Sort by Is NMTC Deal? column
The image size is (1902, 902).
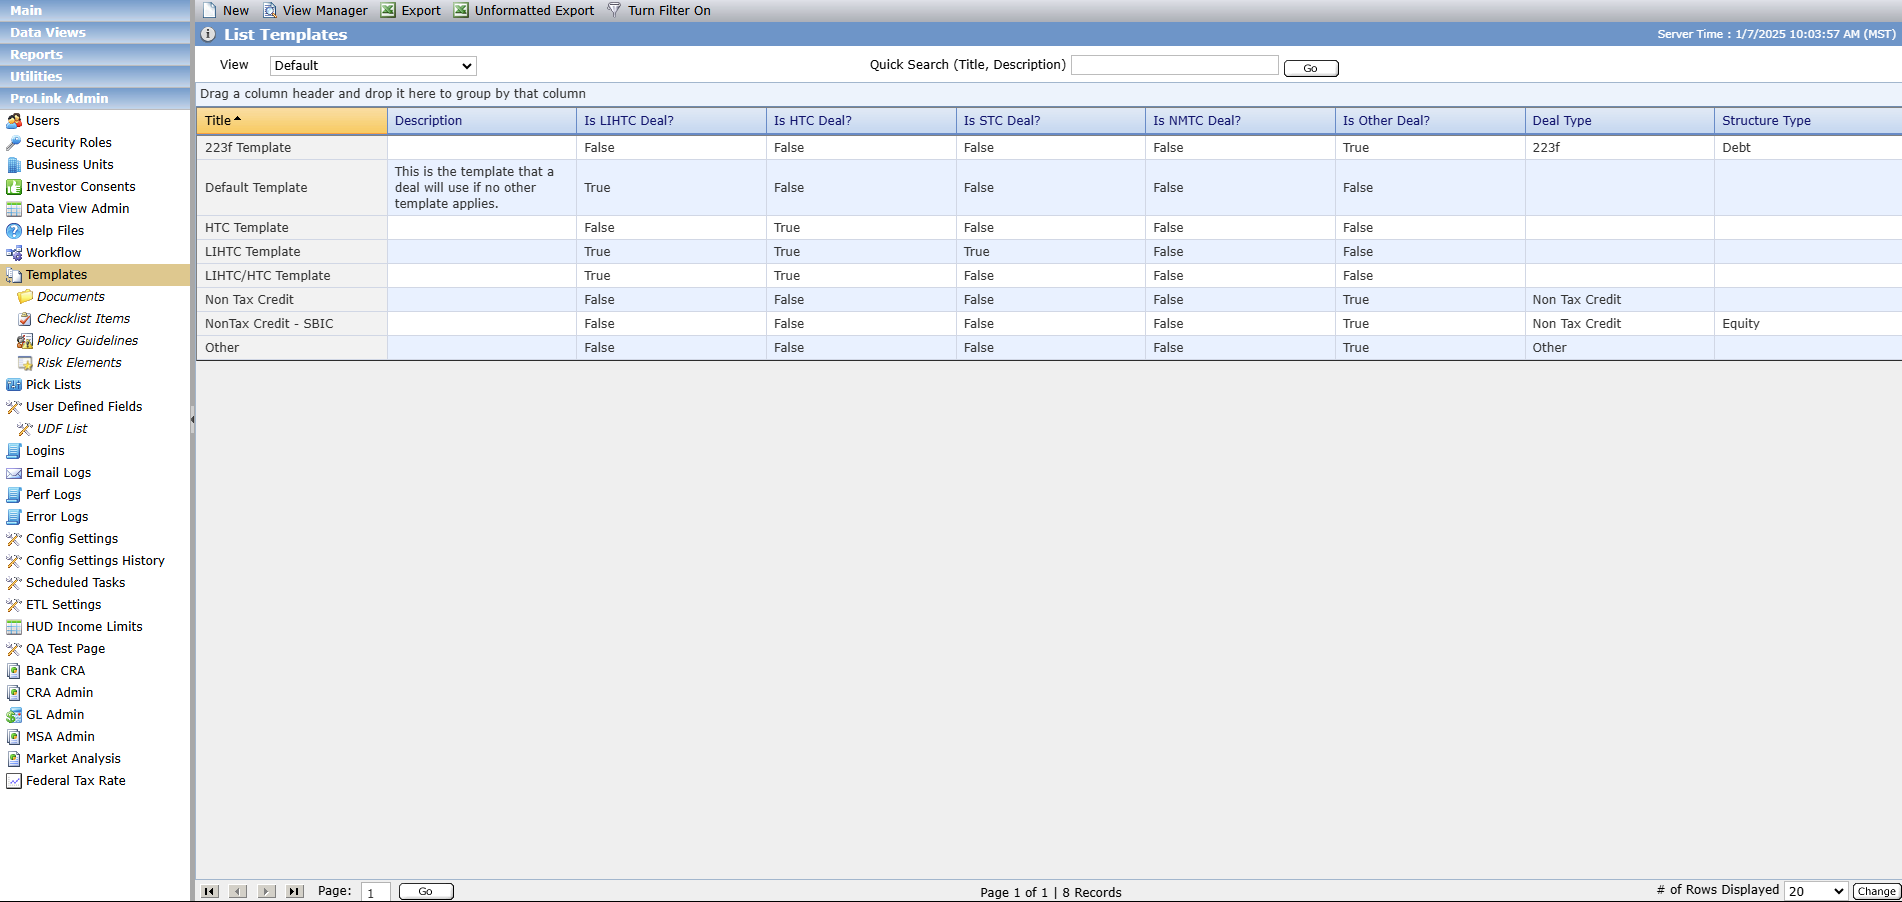click(1240, 121)
